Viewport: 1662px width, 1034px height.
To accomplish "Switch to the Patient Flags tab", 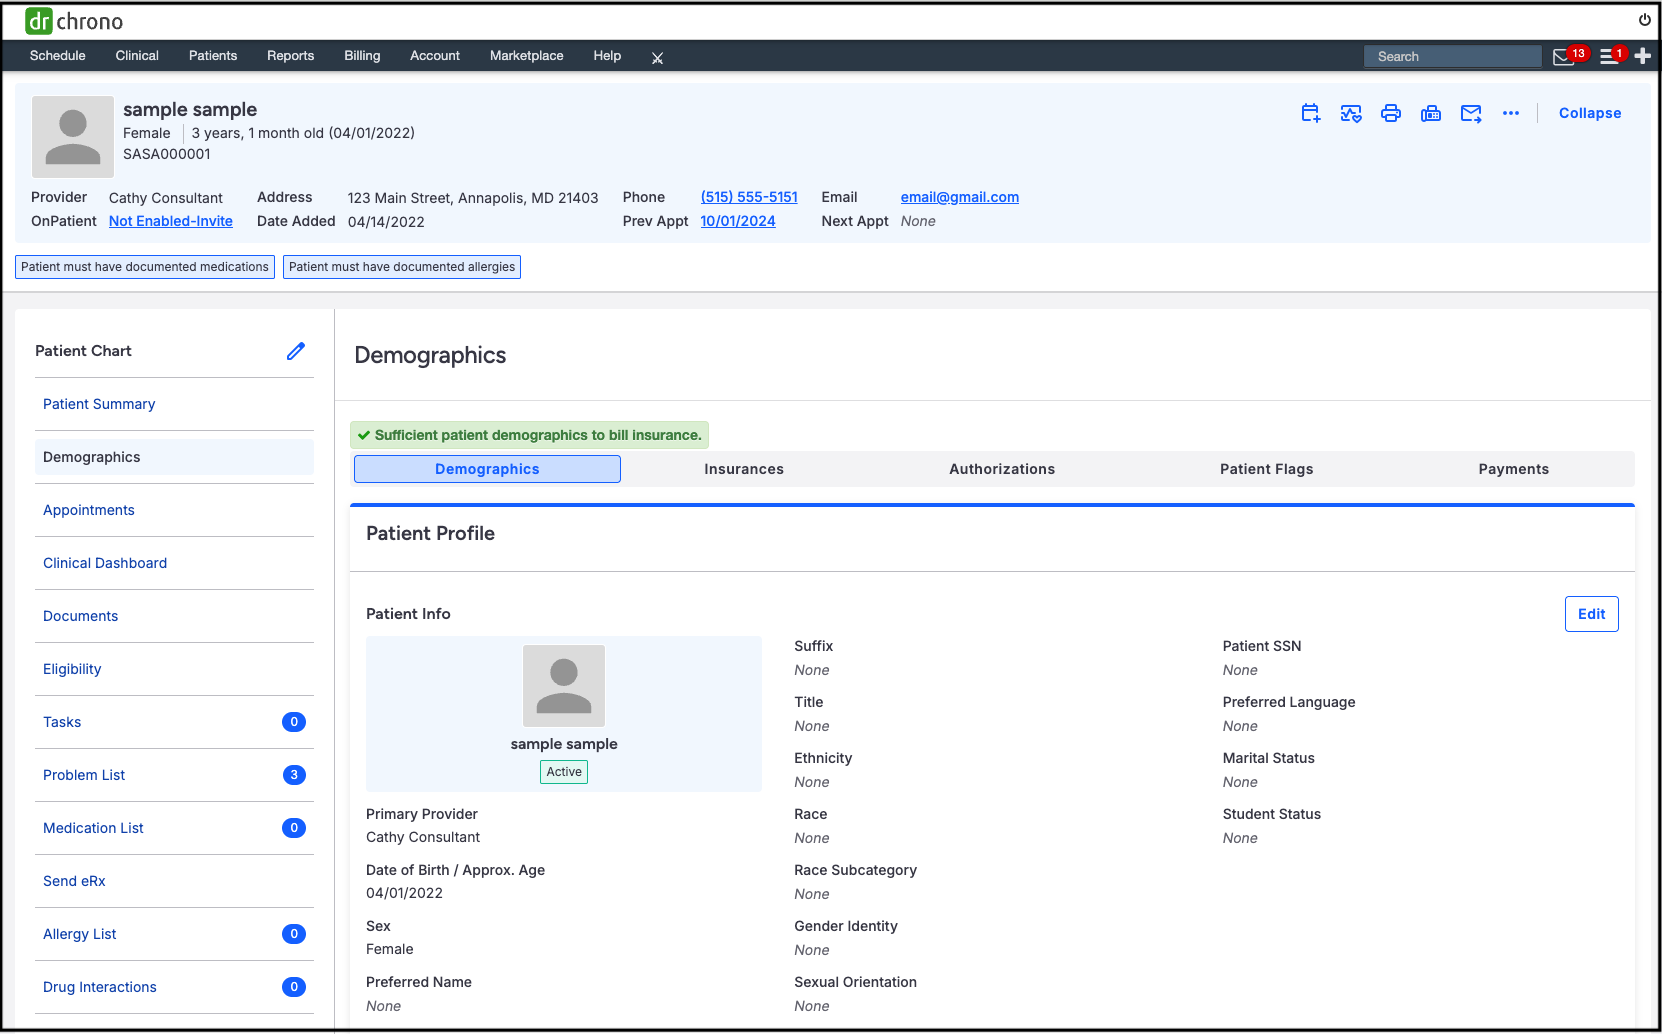I will point(1266,469).
